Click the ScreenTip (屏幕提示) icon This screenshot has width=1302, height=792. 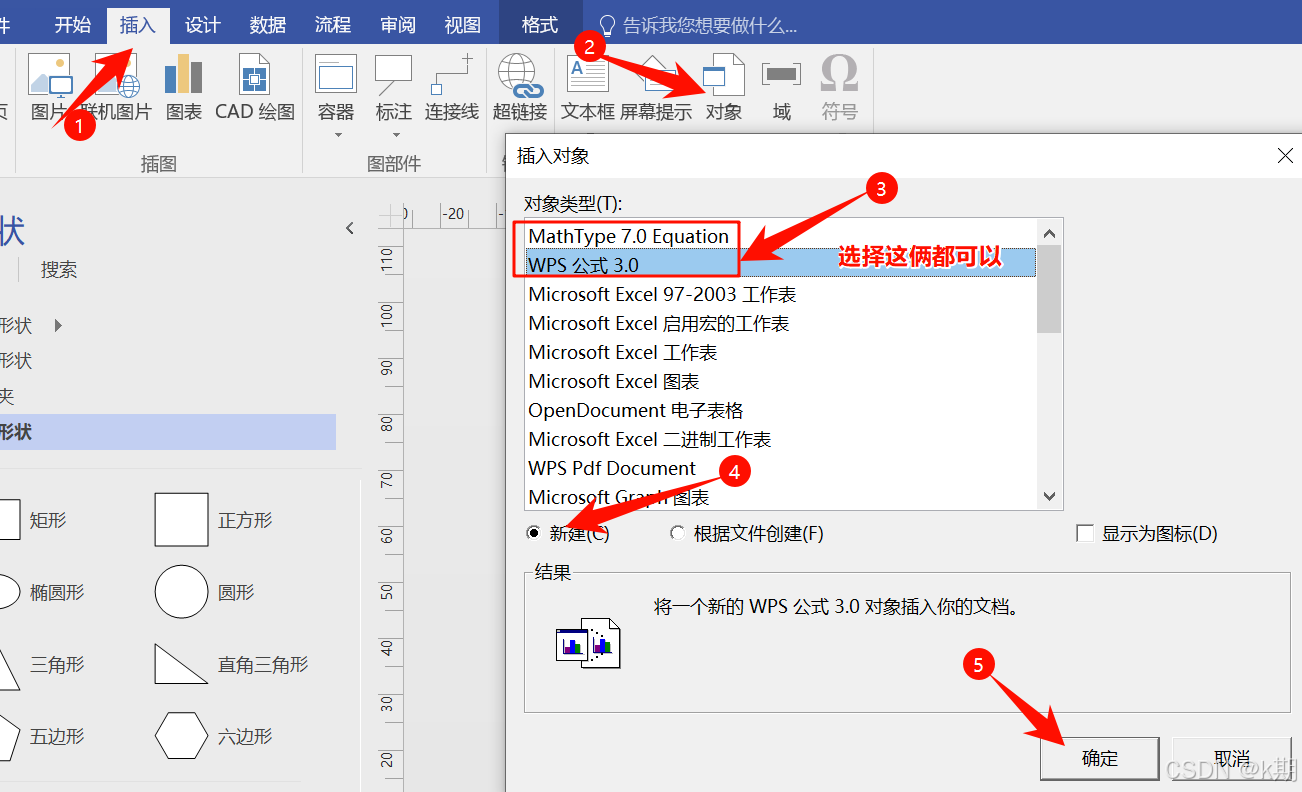pos(655,75)
